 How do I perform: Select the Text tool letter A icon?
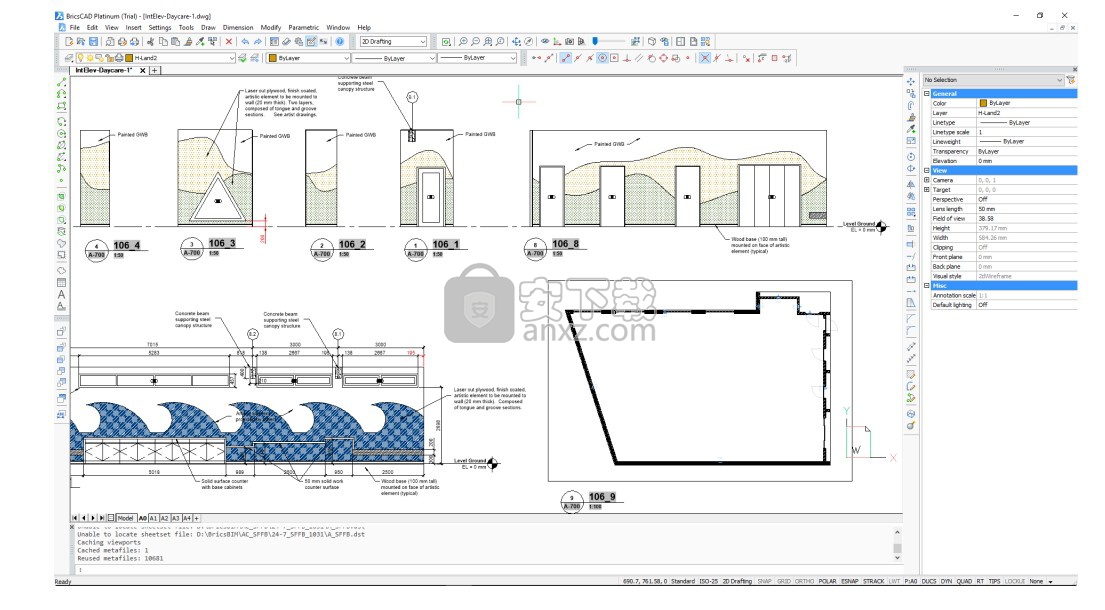pos(61,294)
